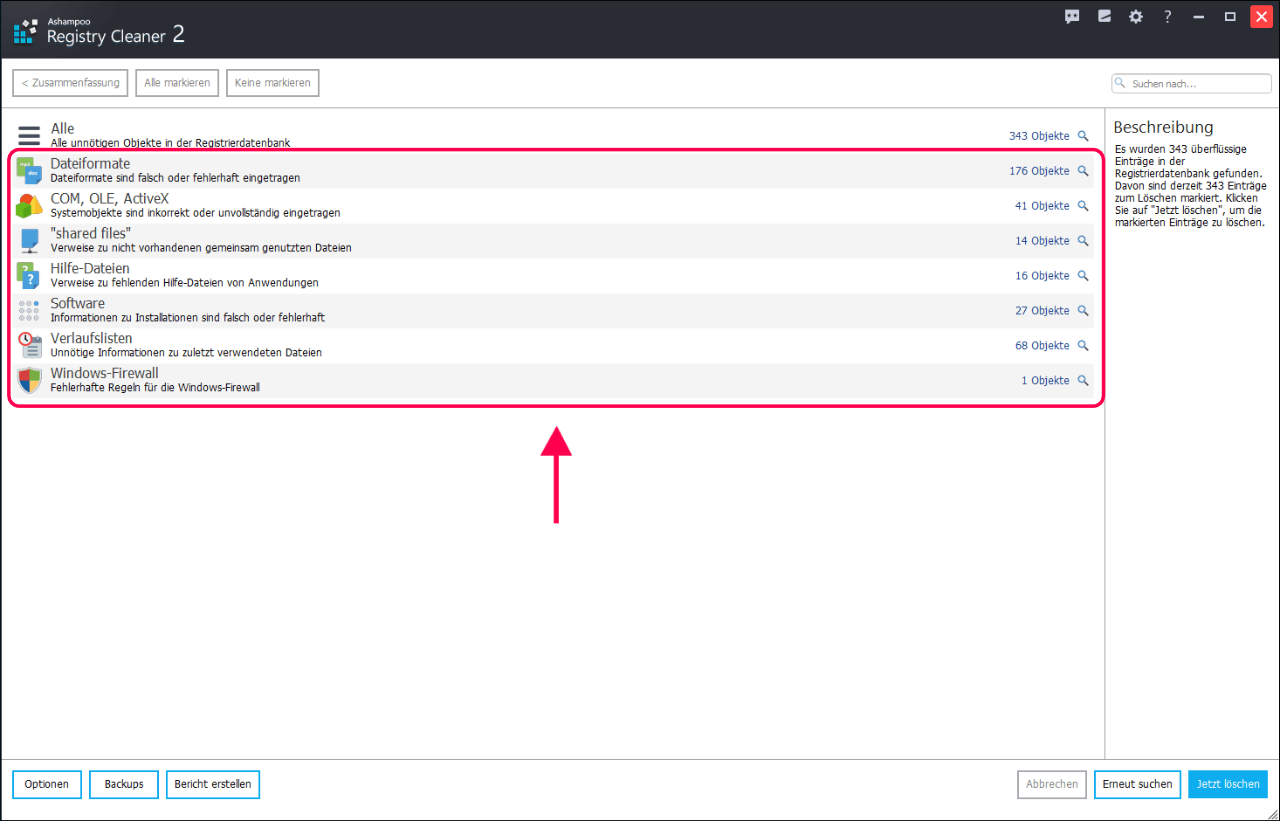Select the Software row title

pos(78,304)
